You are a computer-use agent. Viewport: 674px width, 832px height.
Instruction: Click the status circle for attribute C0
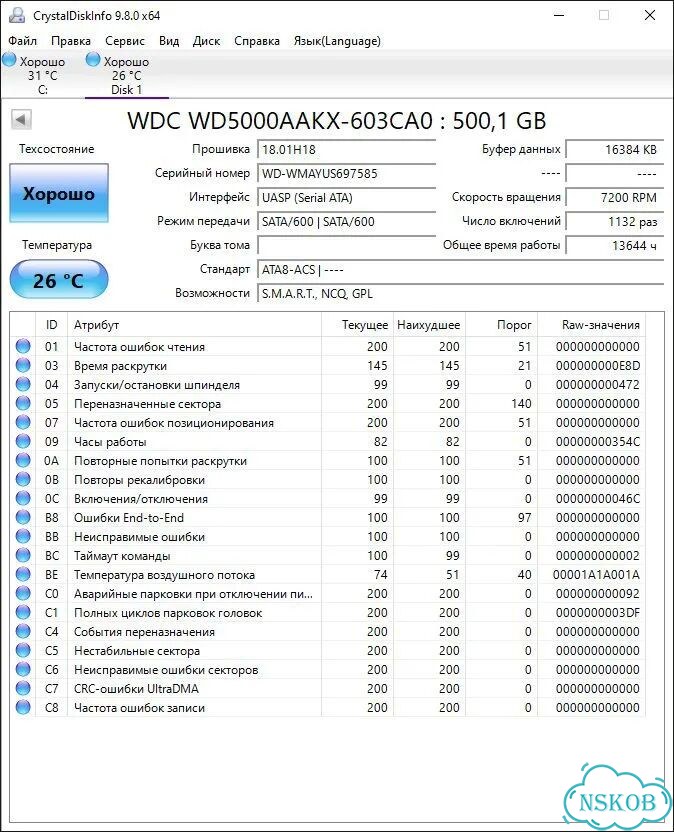point(23,594)
